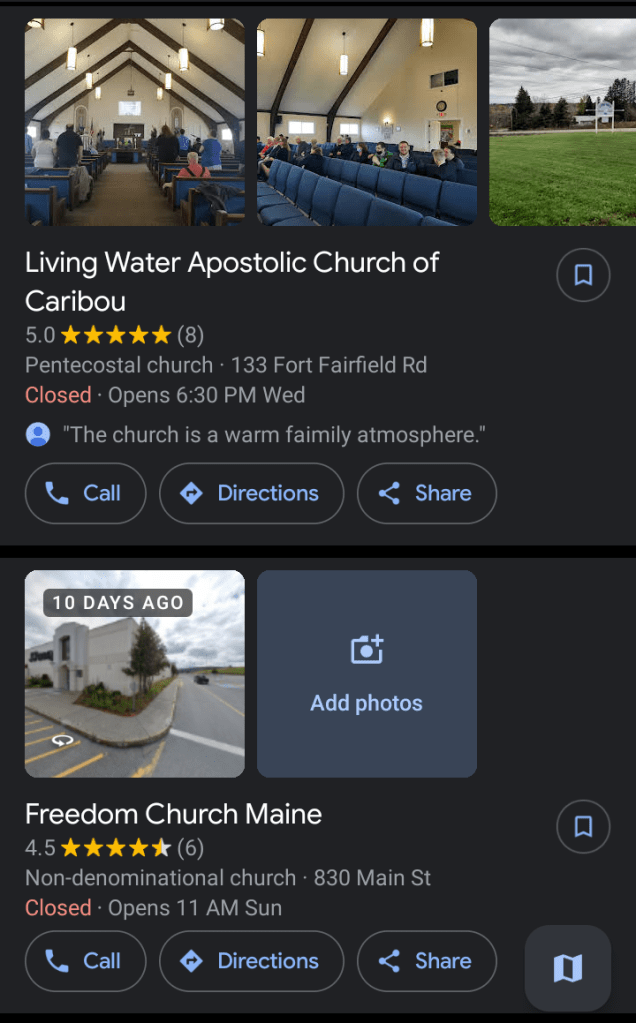View the 4.5 star rating for Freedom Church
The width and height of the screenshot is (636, 1023).
pos(115,848)
